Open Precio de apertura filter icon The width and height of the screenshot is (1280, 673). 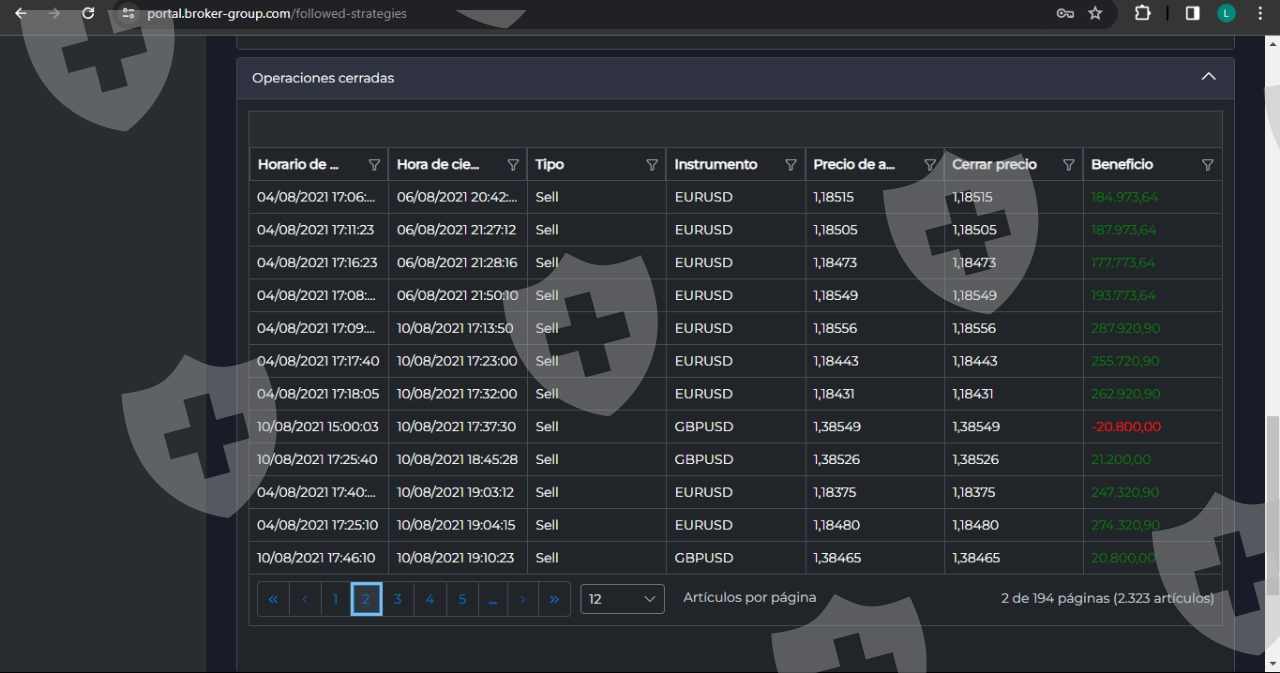[x=930, y=165]
